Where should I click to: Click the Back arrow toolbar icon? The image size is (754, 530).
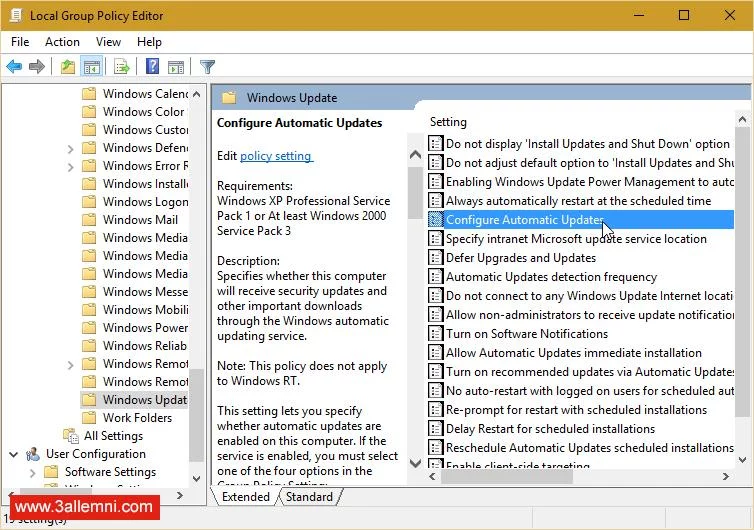point(14,67)
